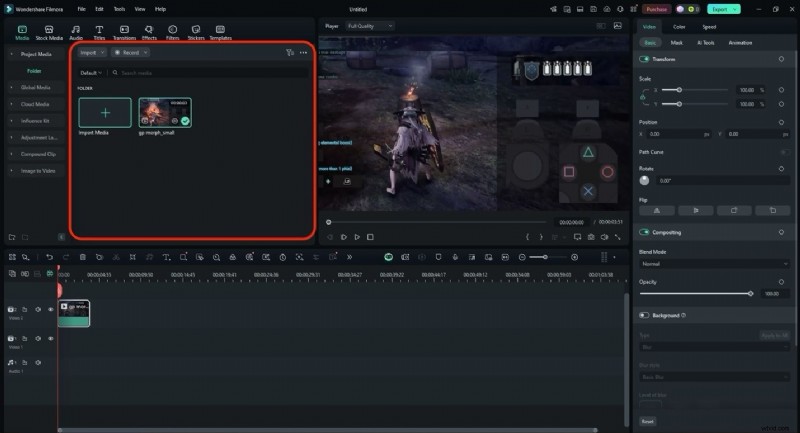800x433 pixels.
Task: Click the media filter icon
Action: 290,53
